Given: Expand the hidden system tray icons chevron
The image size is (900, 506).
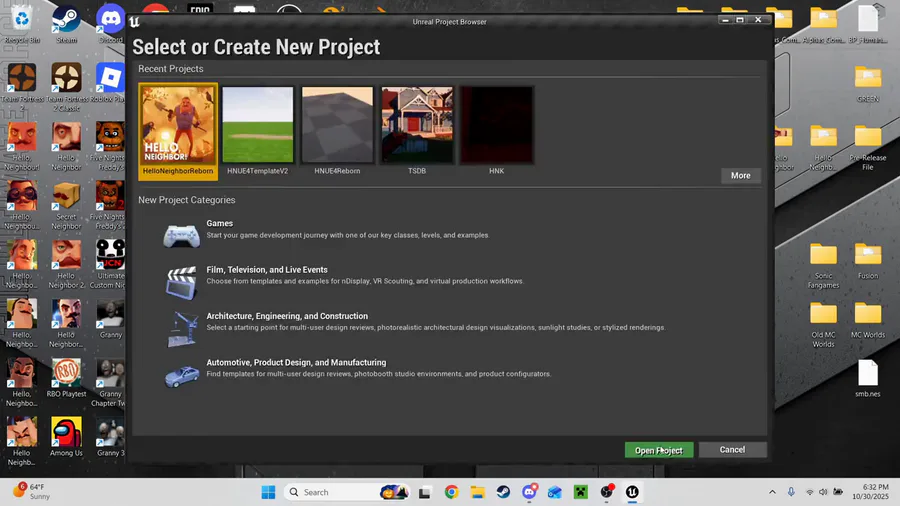Looking at the screenshot, I should click(x=772, y=492).
